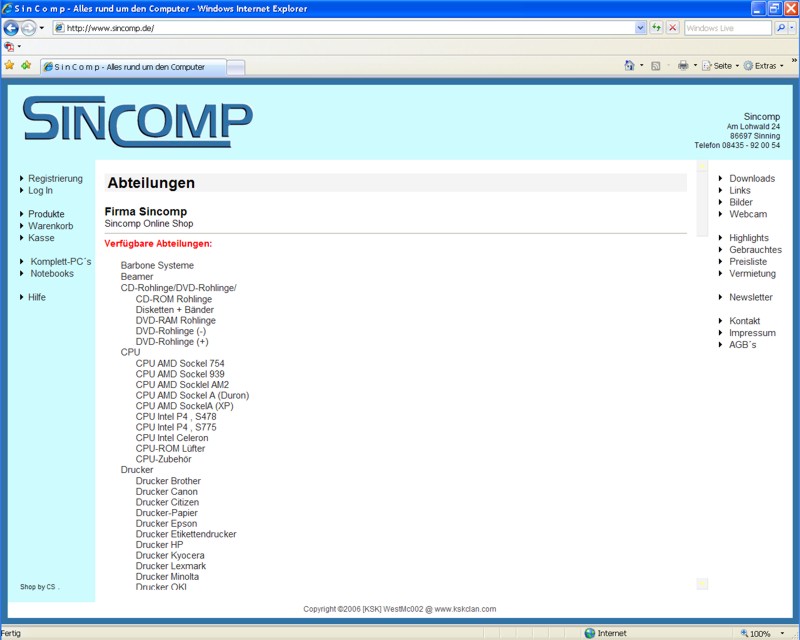Viewport: 800px width, 640px height.
Task: Go to the Warenkorb page
Action: coord(50,226)
